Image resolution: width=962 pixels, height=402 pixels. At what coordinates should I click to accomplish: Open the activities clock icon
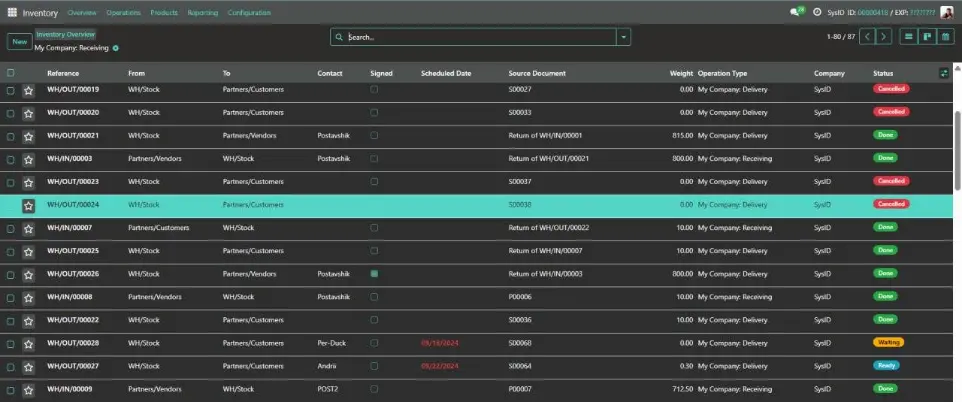pyautogui.click(x=818, y=13)
